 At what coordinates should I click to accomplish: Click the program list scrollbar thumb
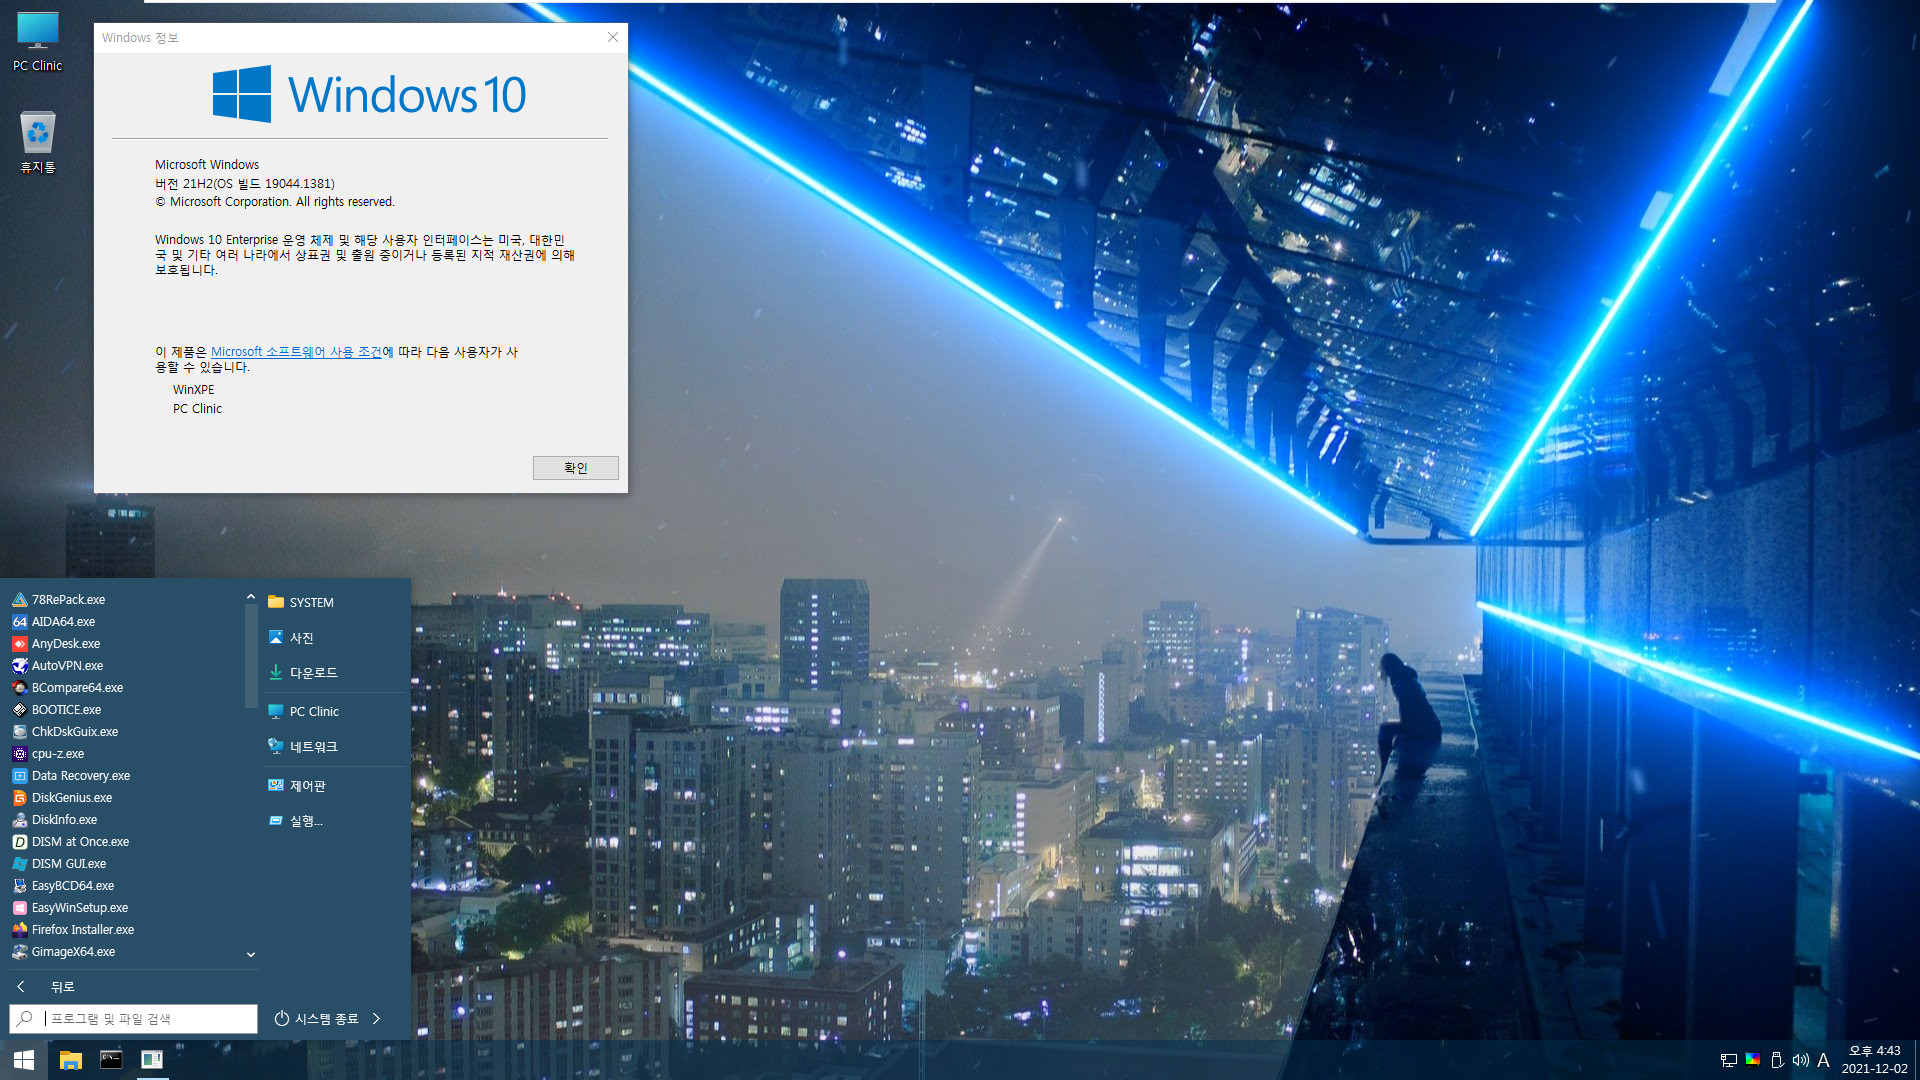click(x=250, y=655)
